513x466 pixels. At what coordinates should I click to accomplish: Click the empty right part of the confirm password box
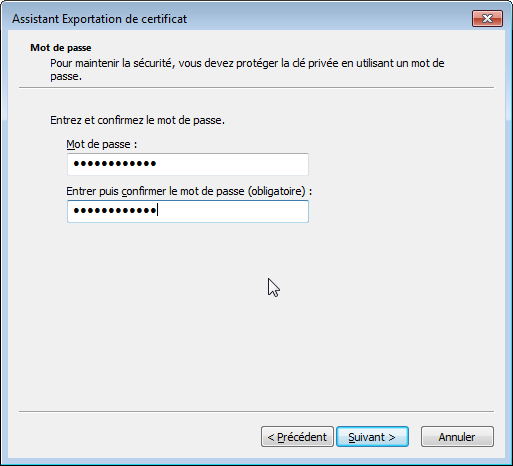click(233, 211)
